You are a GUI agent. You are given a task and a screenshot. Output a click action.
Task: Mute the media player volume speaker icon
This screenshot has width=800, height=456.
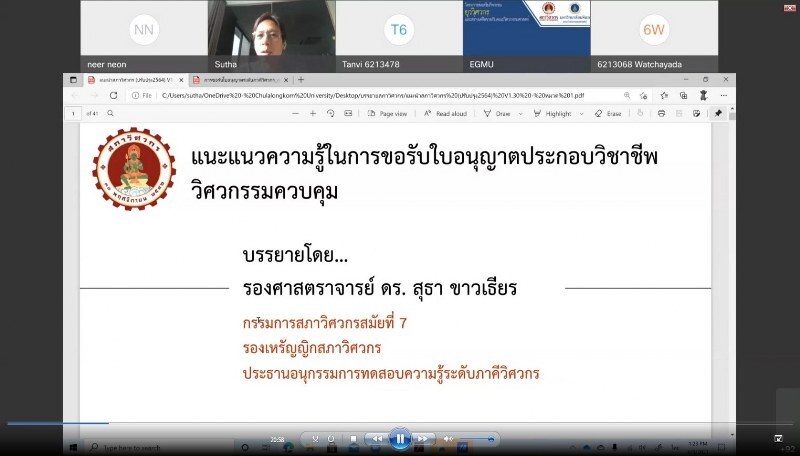pos(448,438)
